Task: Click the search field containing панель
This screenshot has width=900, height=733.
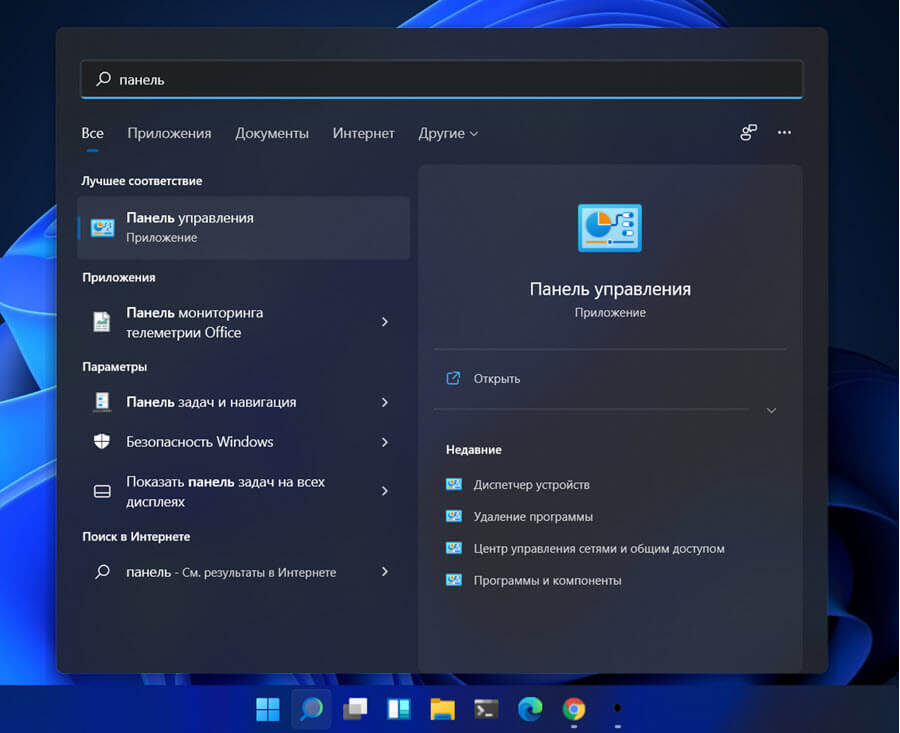Action: point(441,79)
